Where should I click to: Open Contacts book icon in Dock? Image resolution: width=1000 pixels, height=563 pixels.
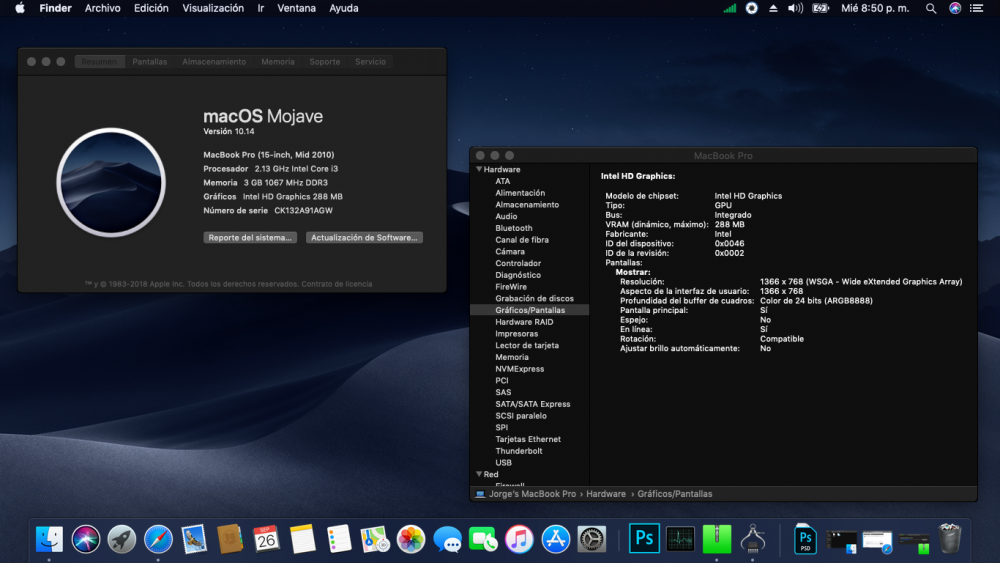coord(230,539)
